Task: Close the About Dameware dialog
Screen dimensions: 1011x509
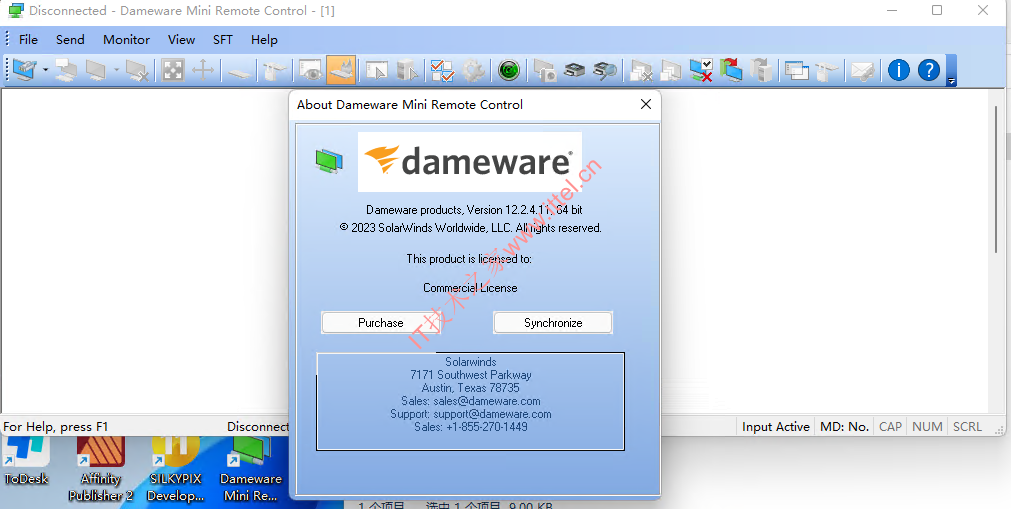Action: [x=645, y=105]
